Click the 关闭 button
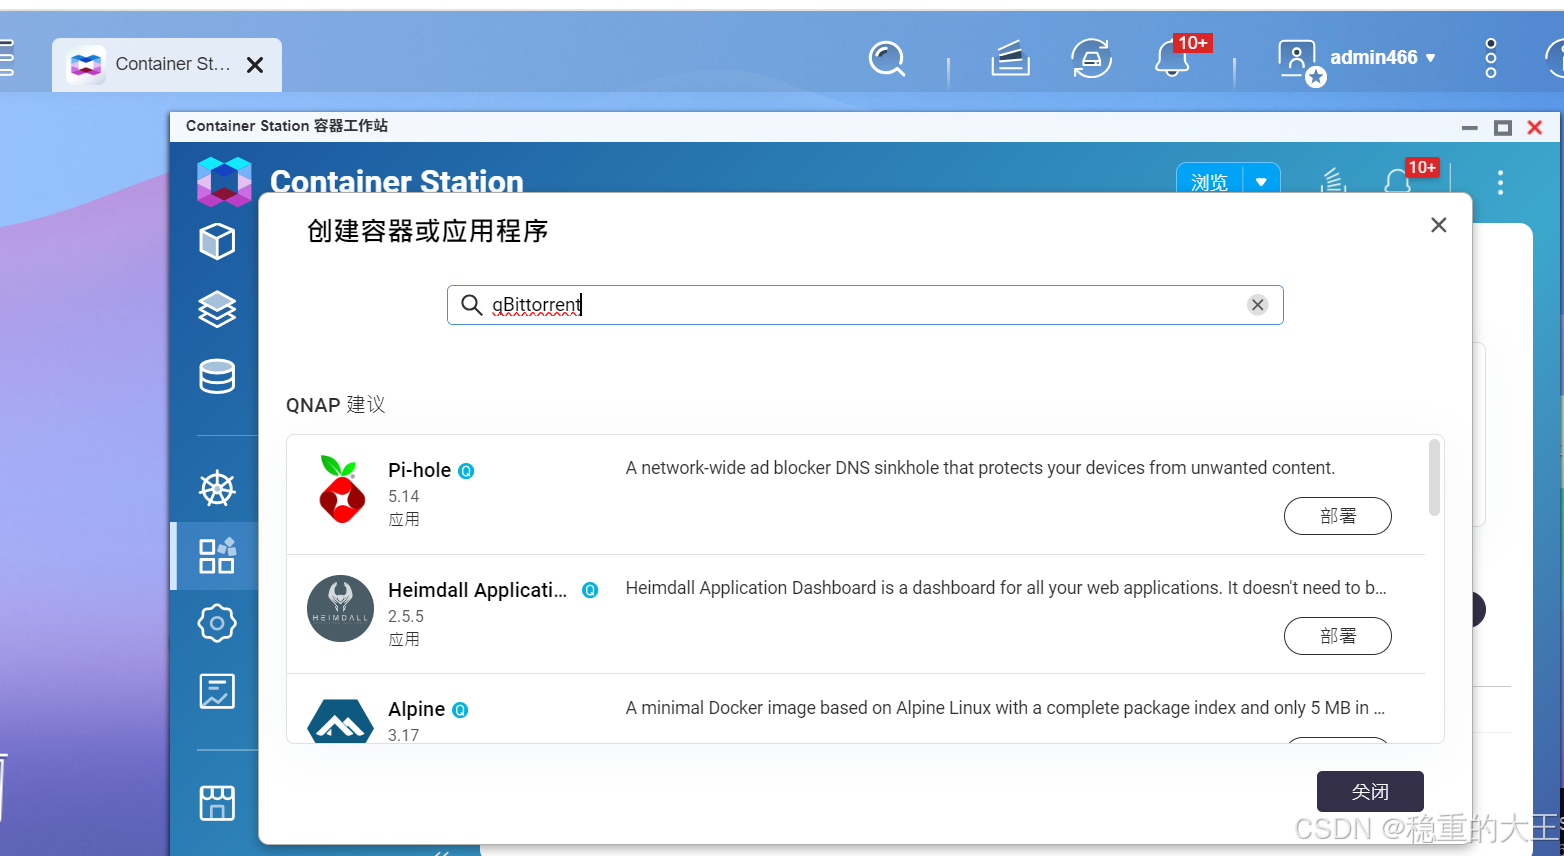This screenshot has height=856, width=1564. (x=1370, y=791)
